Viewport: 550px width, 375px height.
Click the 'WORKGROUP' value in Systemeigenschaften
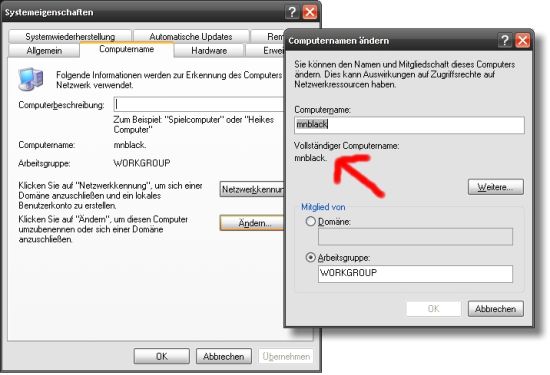[142, 163]
